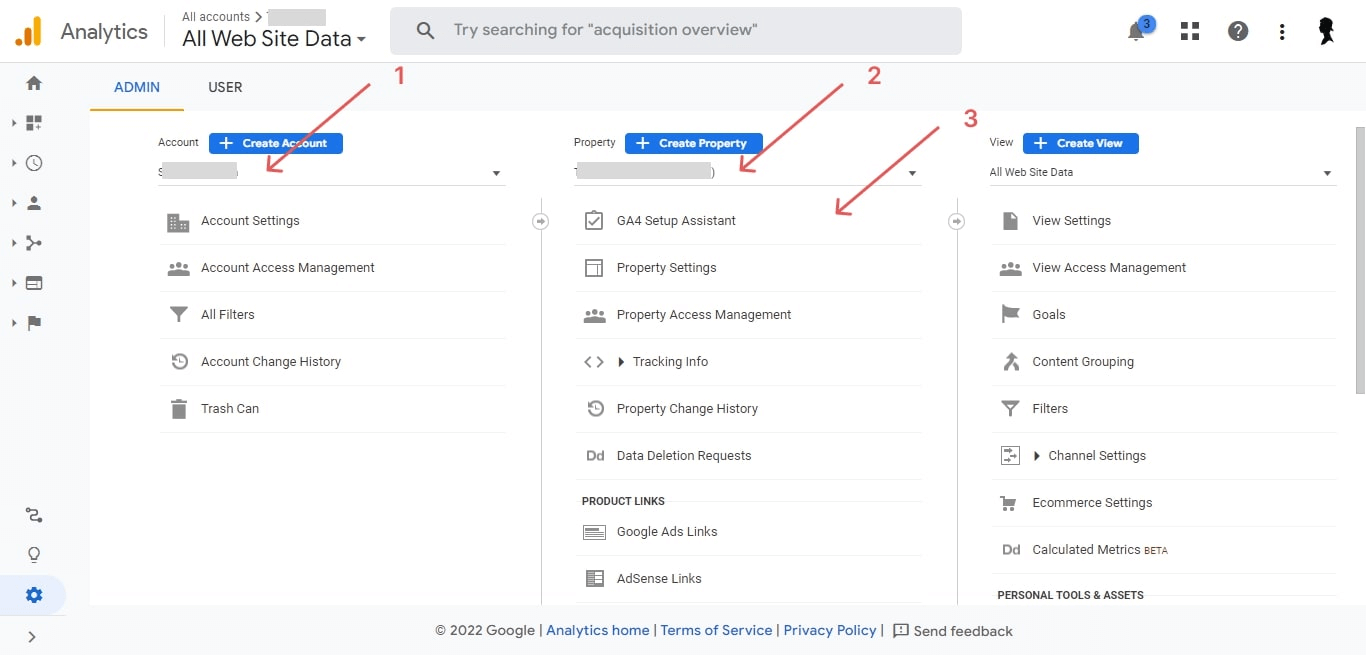Image resolution: width=1366 pixels, height=655 pixels.
Task: Switch to the USER tab
Action: [x=225, y=87]
